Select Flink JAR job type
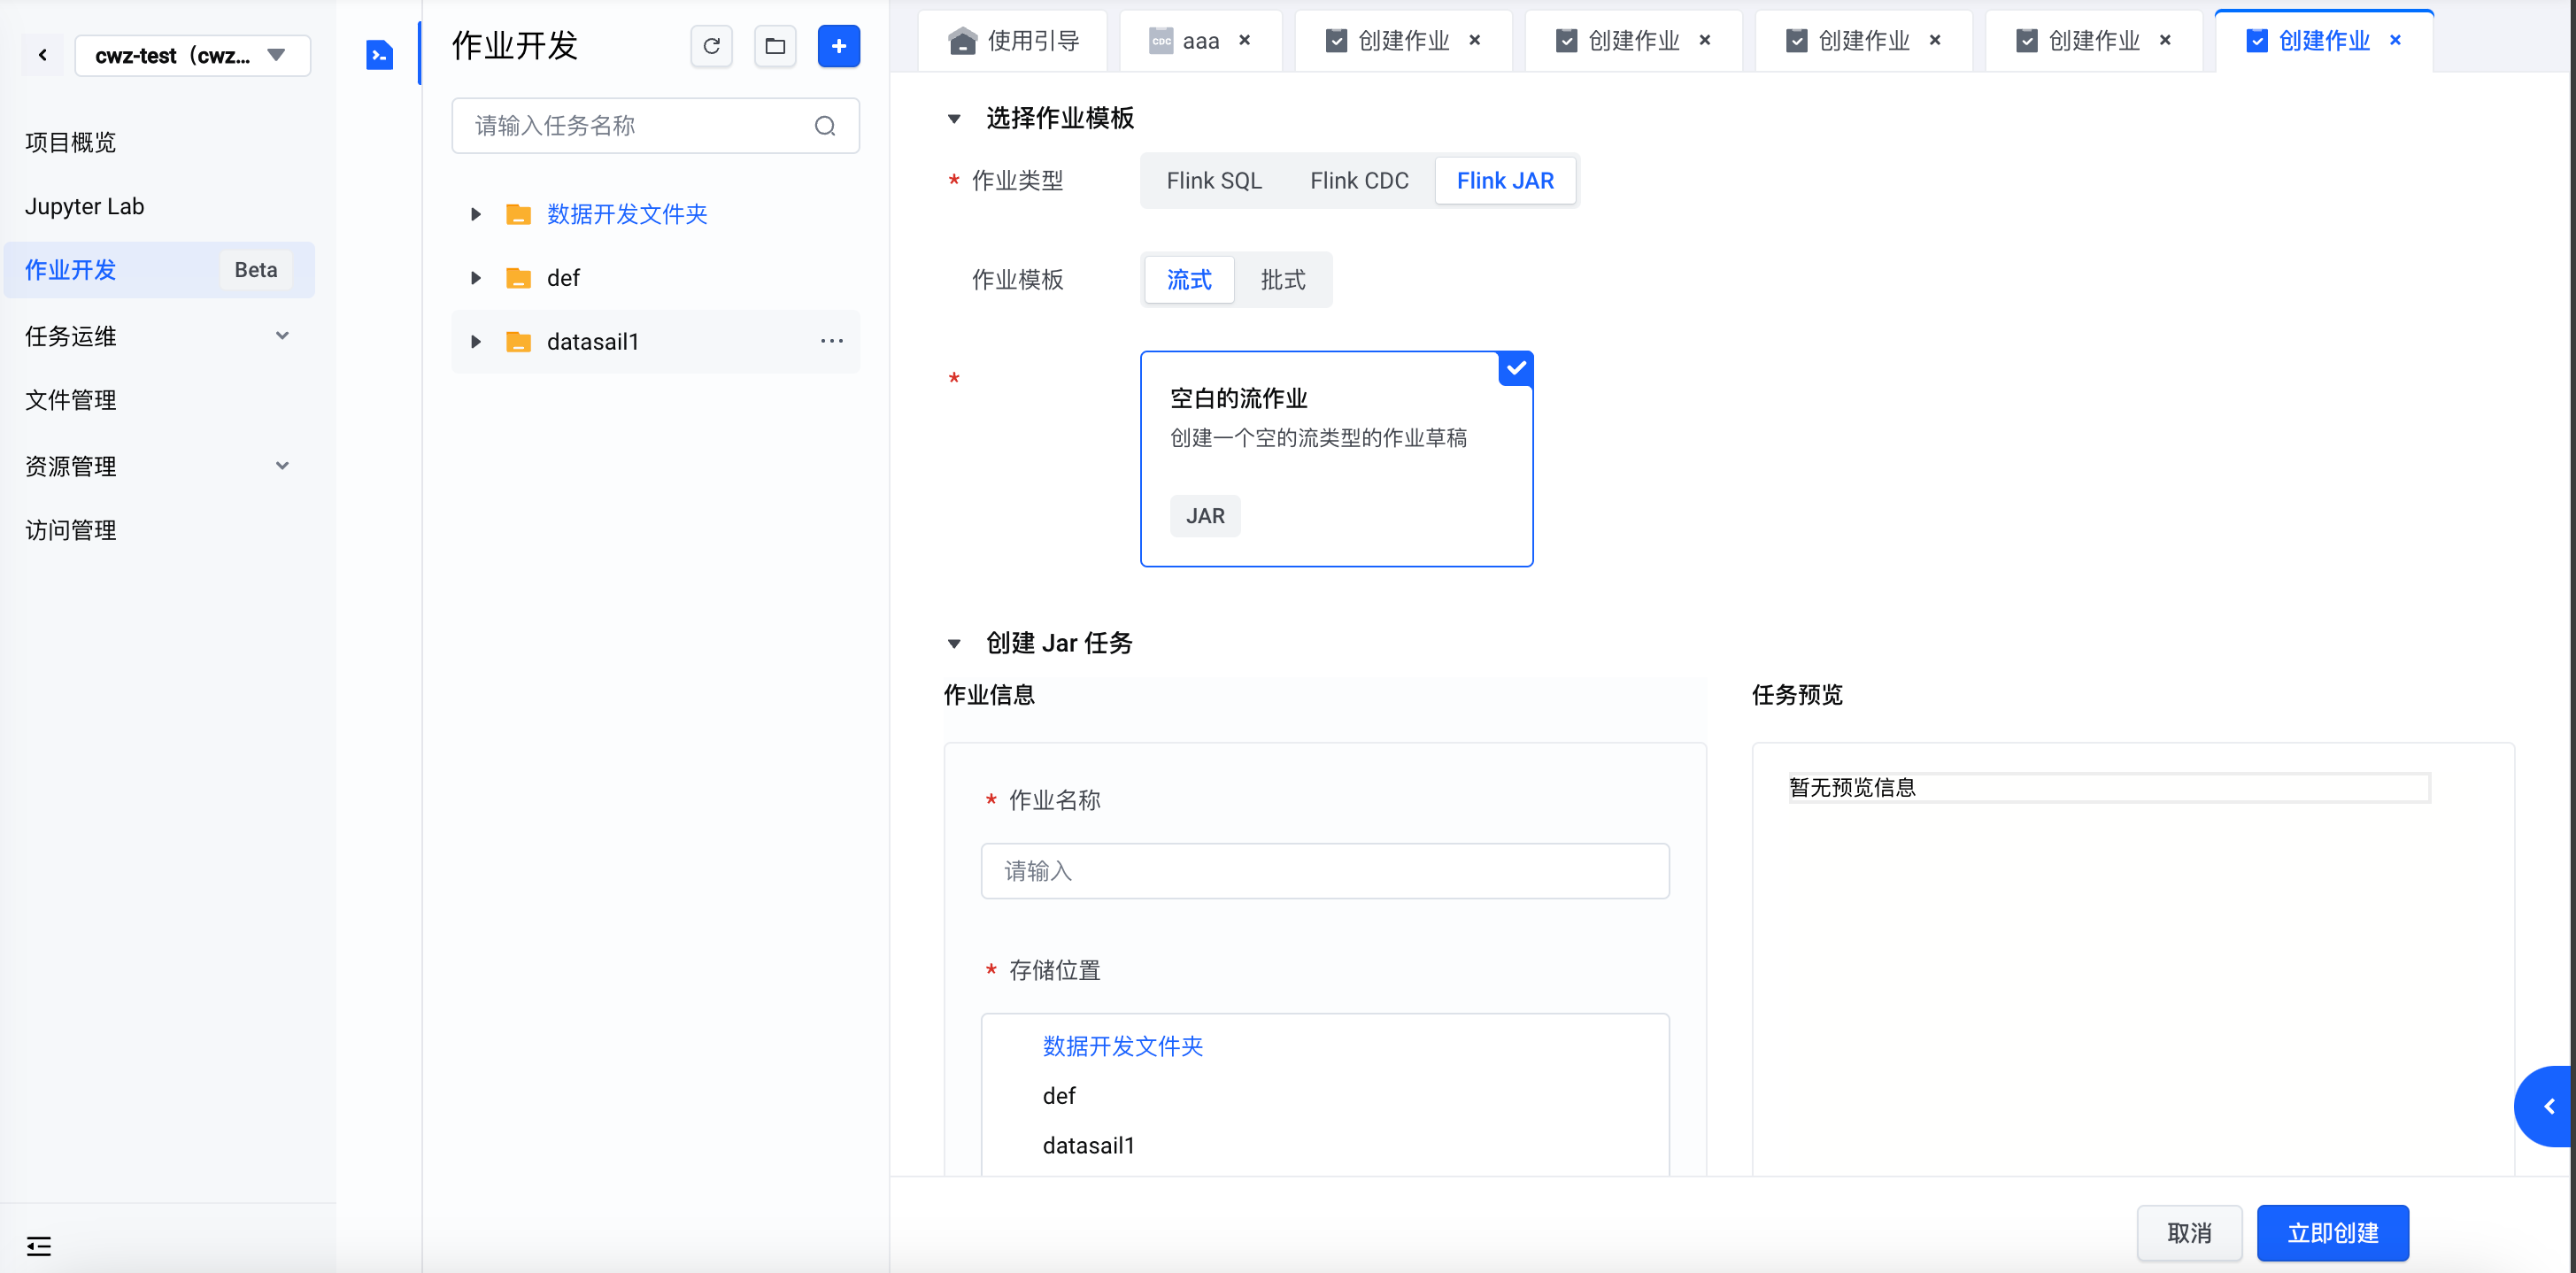The image size is (2576, 1273). [x=1505, y=181]
